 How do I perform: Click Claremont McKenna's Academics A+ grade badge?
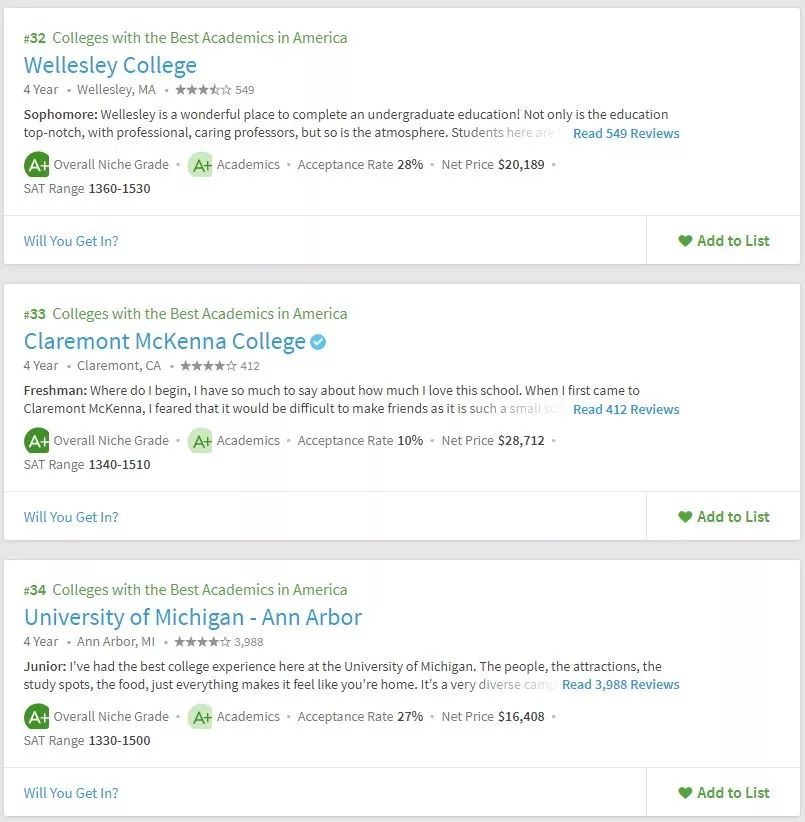tap(201, 441)
